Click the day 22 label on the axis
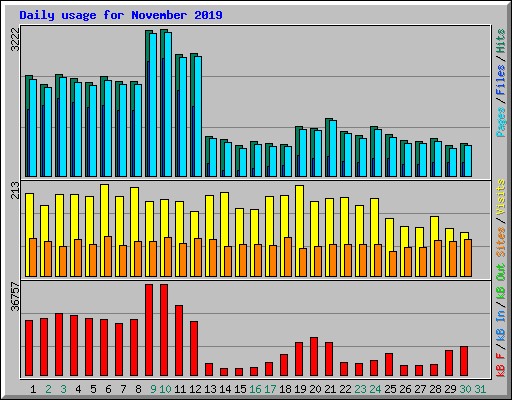512x400 pixels. click(x=345, y=389)
